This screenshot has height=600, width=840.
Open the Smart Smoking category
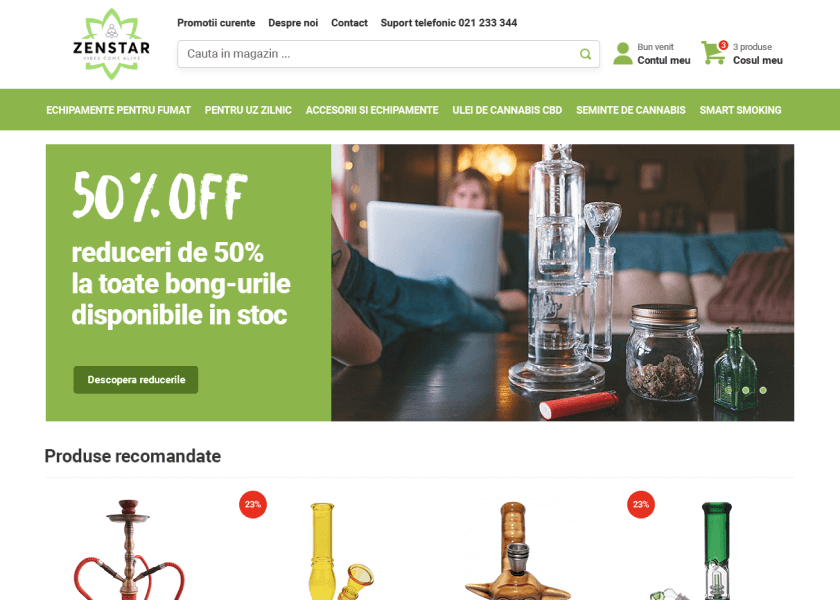(x=740, y=110)
